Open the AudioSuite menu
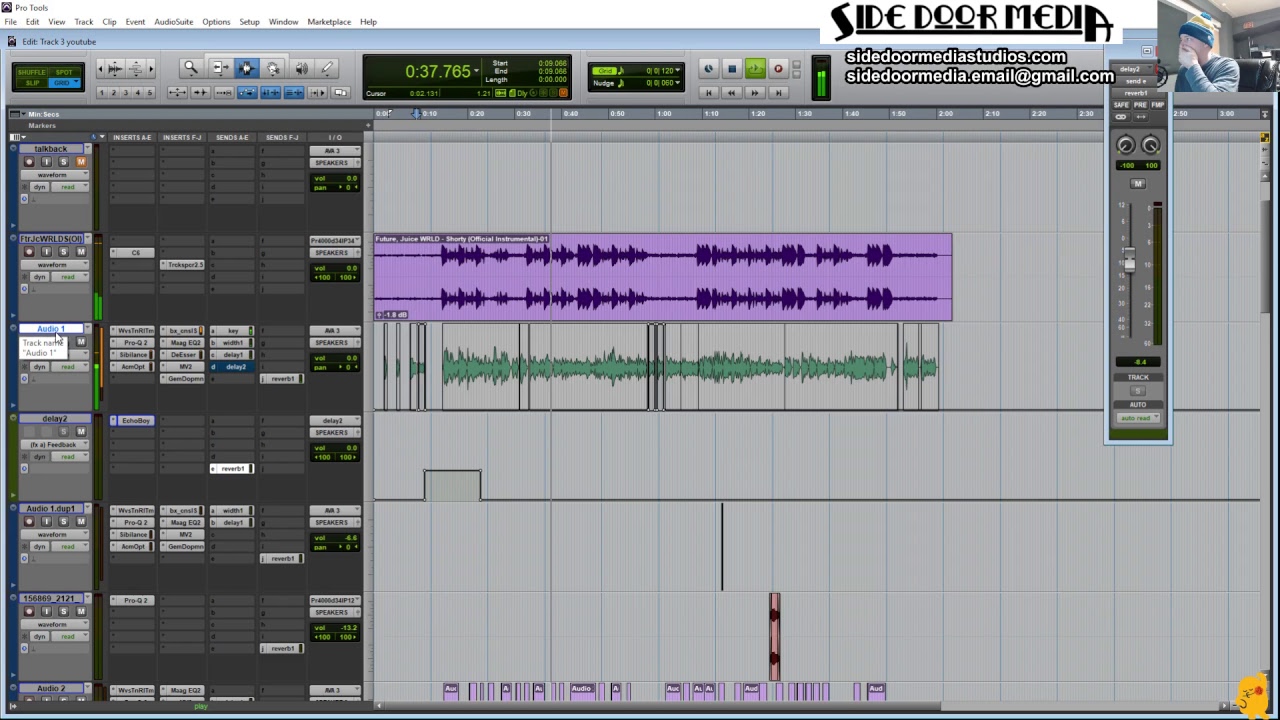 (x=173, y=21)
